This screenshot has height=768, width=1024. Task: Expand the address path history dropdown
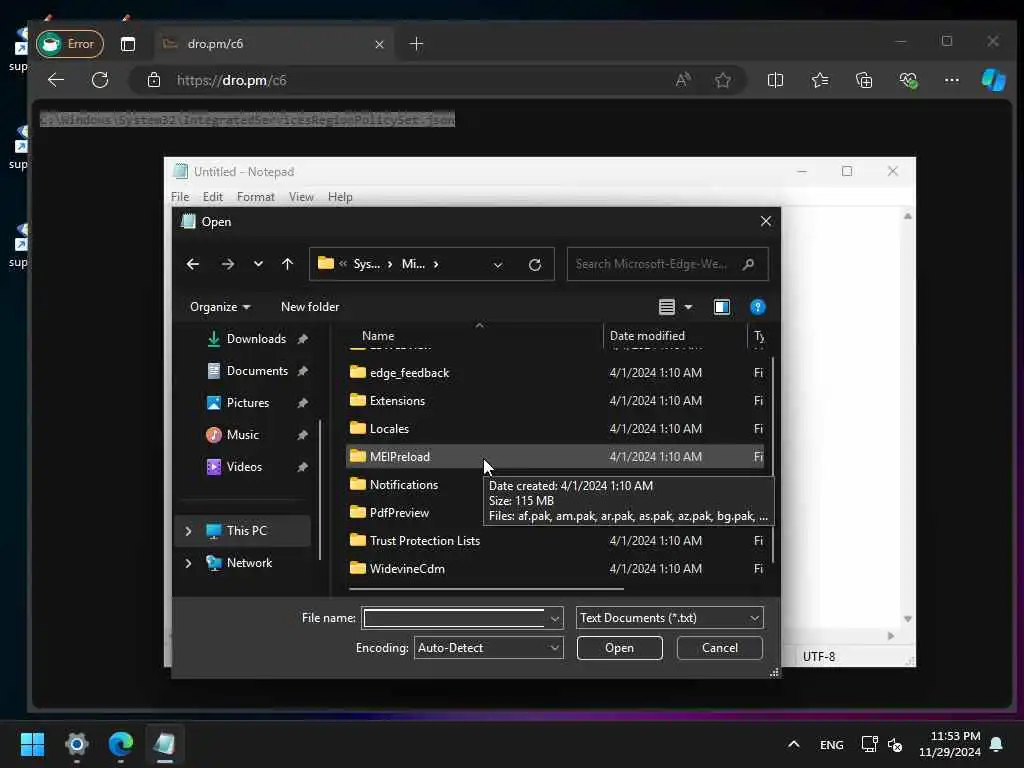[x=498, y=264]
